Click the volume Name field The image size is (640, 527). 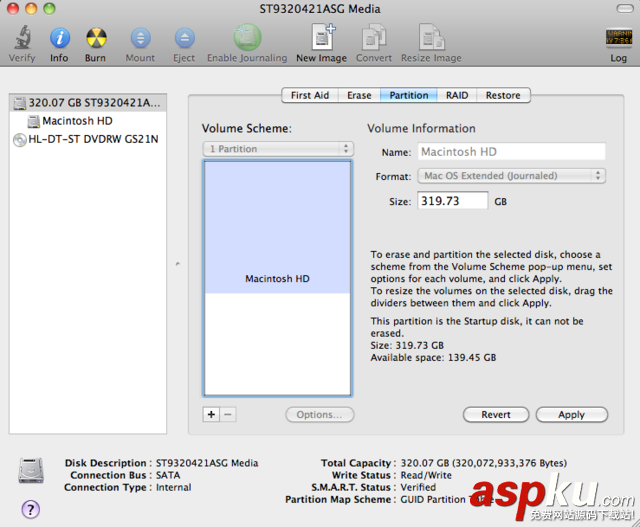[x=511, y=152]
